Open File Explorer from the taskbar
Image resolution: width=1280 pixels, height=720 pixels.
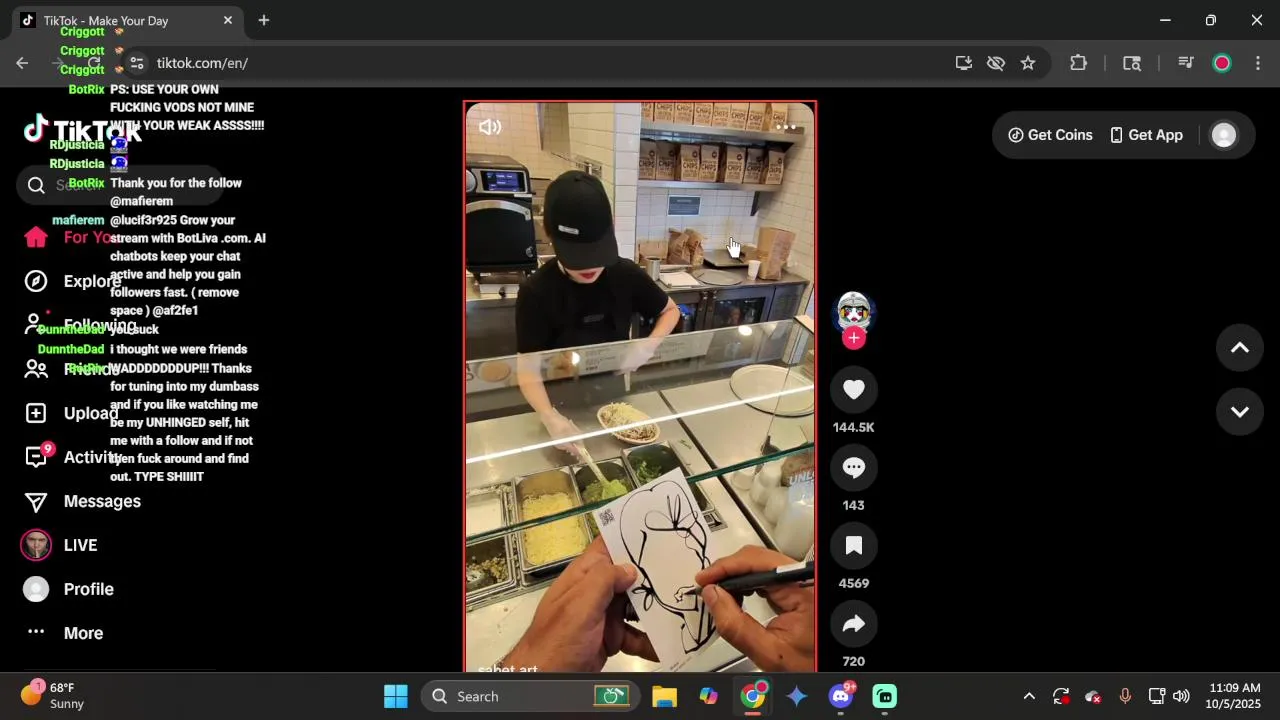[664, 696]
